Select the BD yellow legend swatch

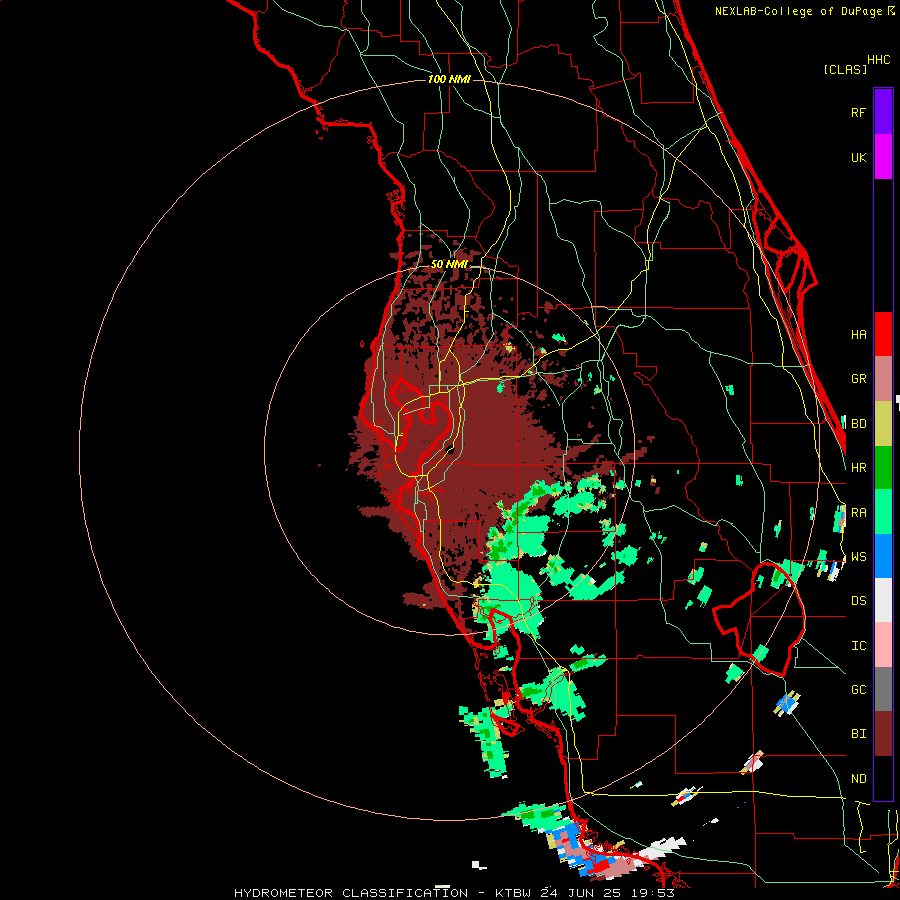(883, 424)
